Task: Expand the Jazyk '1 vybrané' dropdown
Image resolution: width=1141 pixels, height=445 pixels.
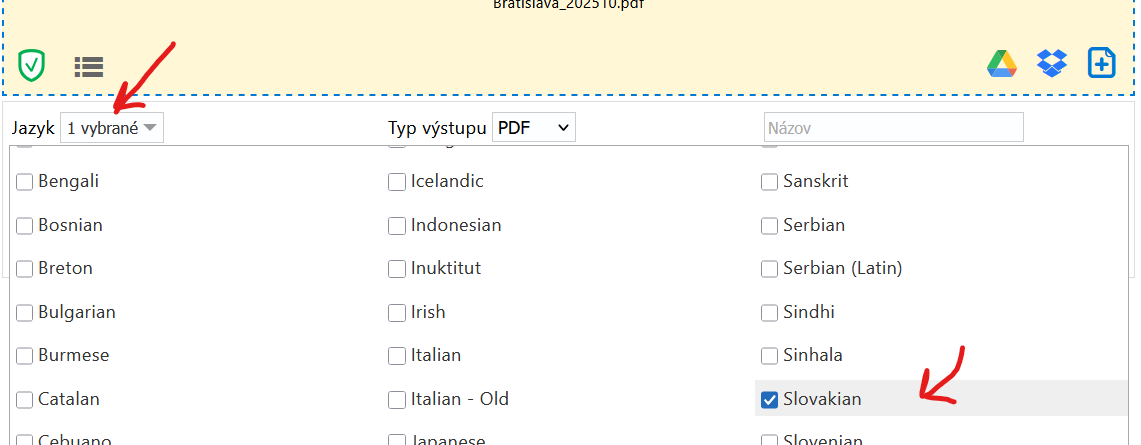Action: [x=112, y=128]
